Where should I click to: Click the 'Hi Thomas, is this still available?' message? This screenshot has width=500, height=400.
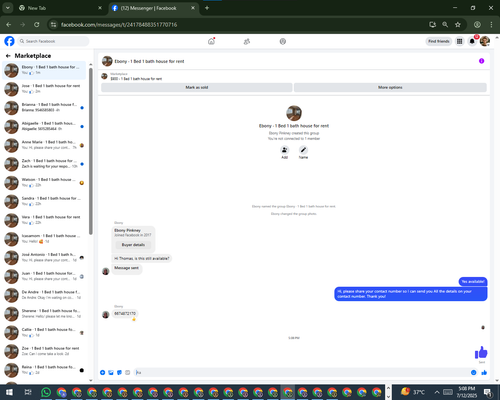142,258
